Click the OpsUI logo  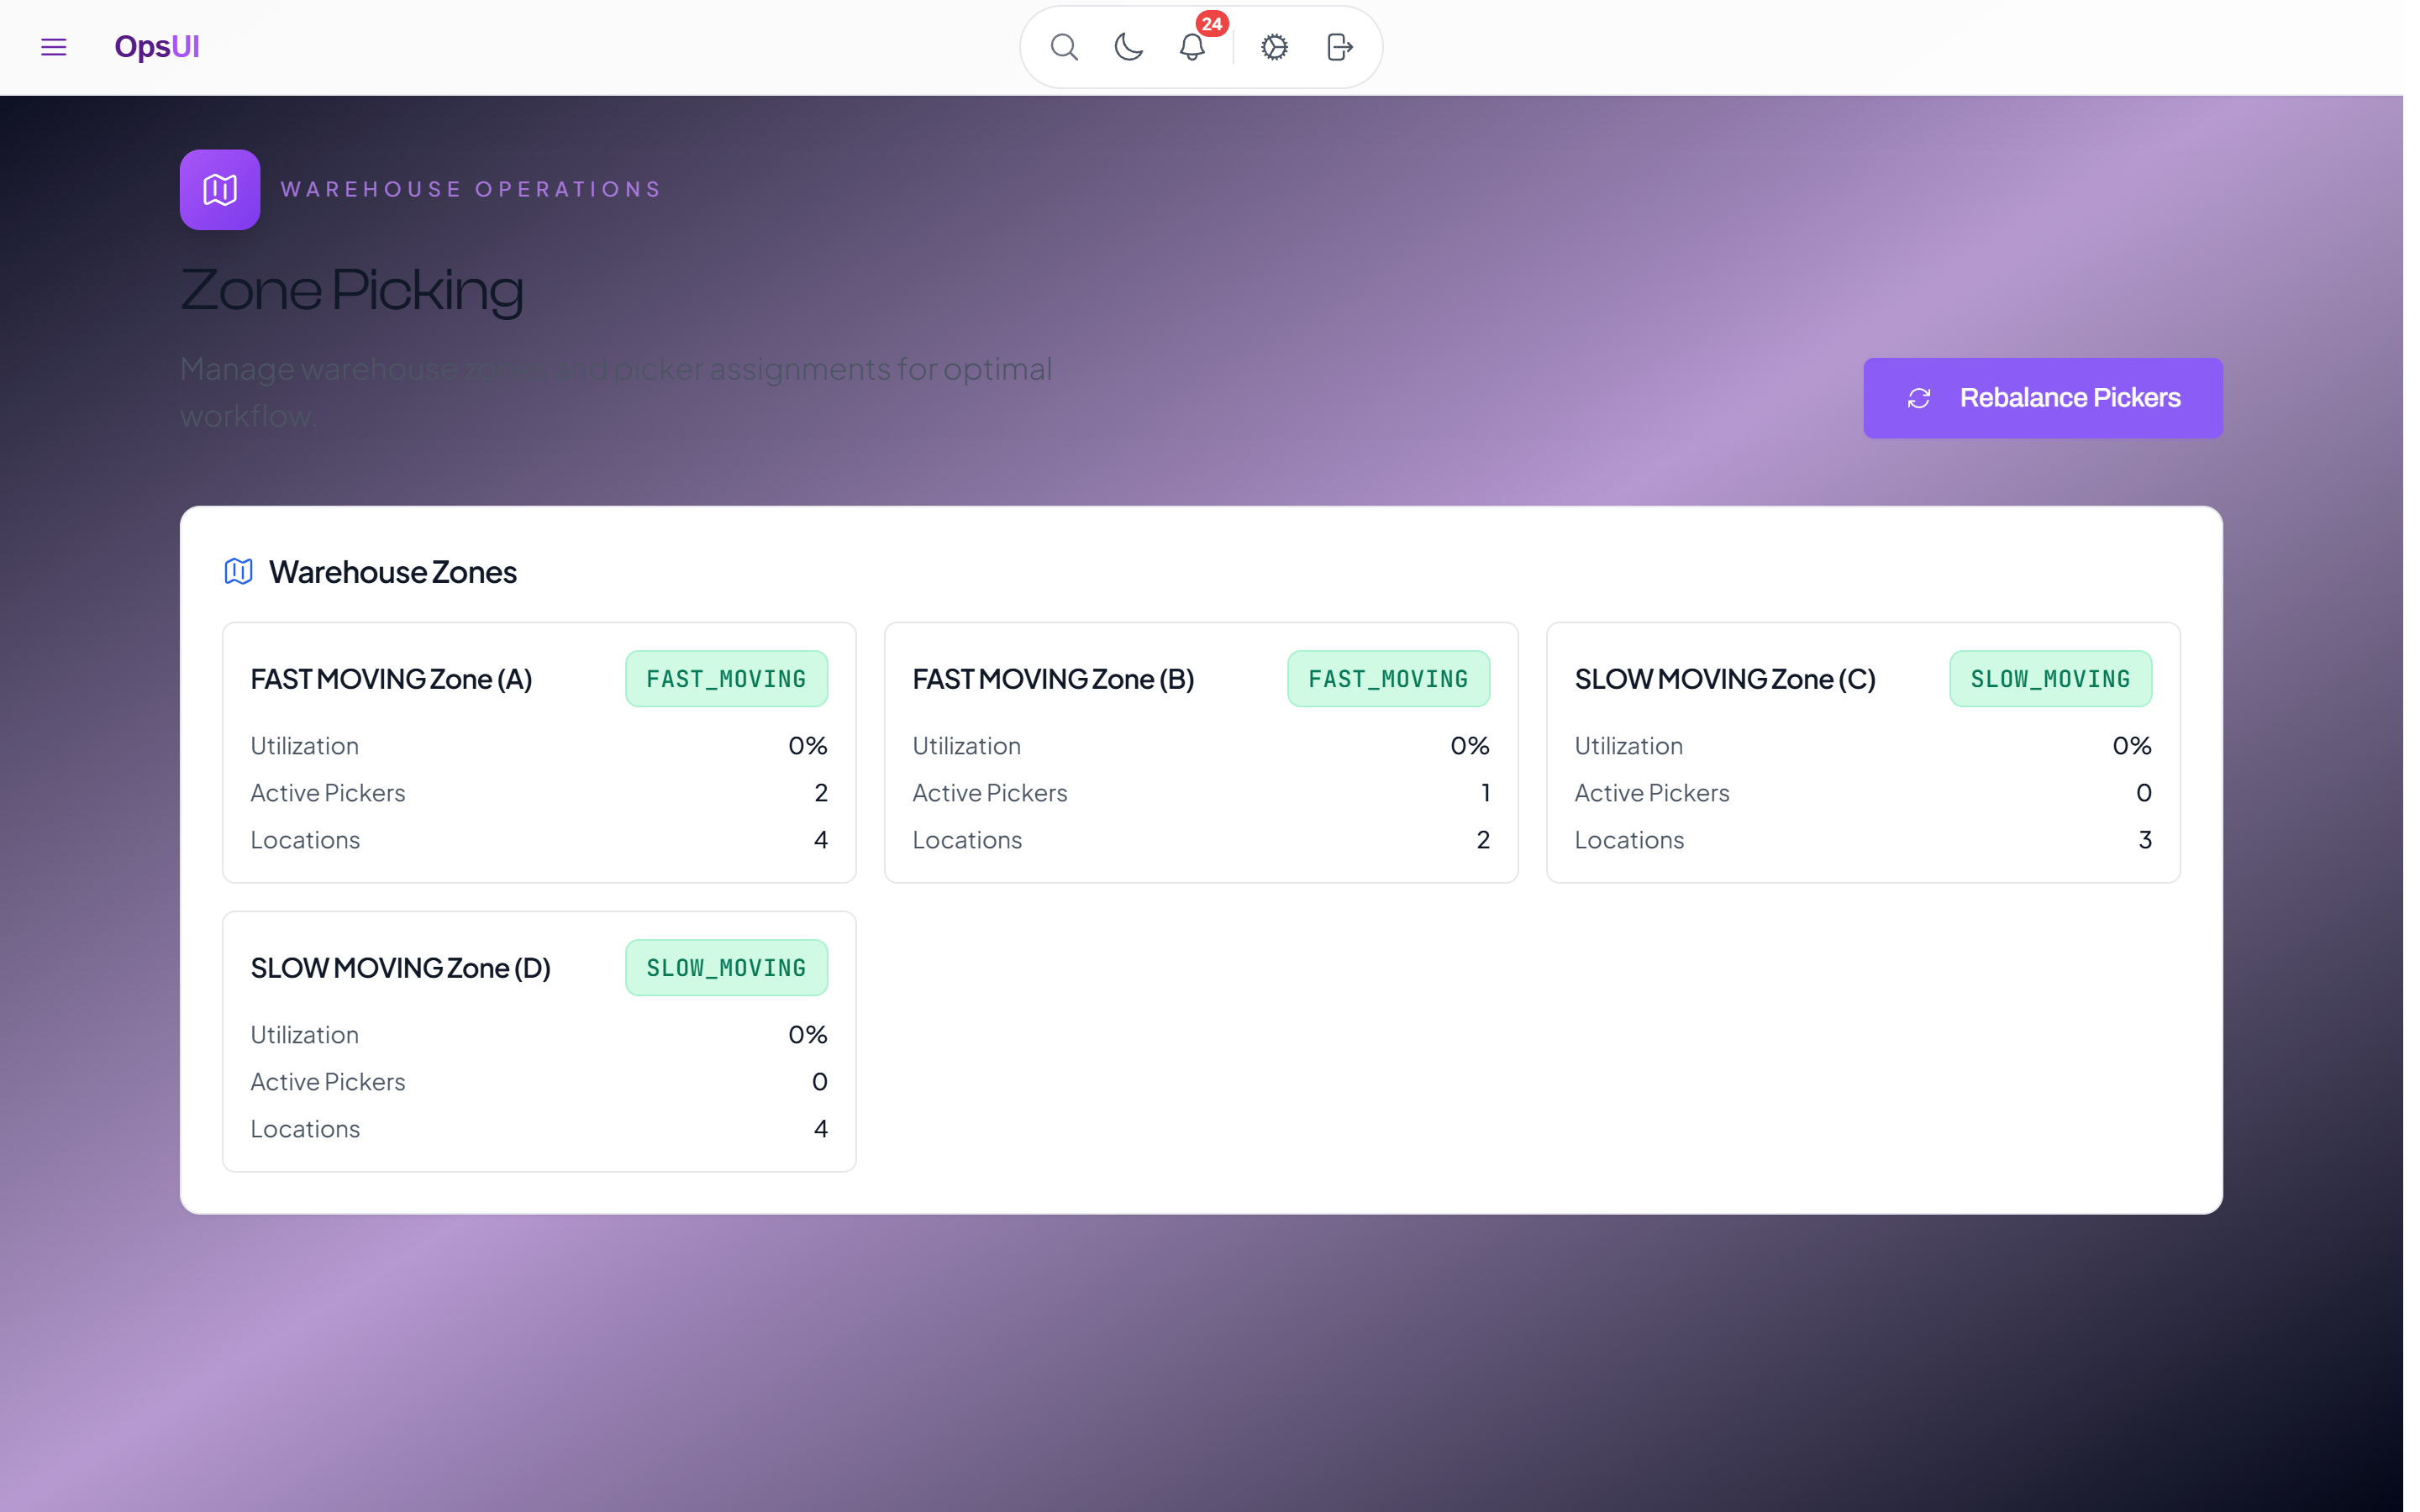[x=157, y=47]
